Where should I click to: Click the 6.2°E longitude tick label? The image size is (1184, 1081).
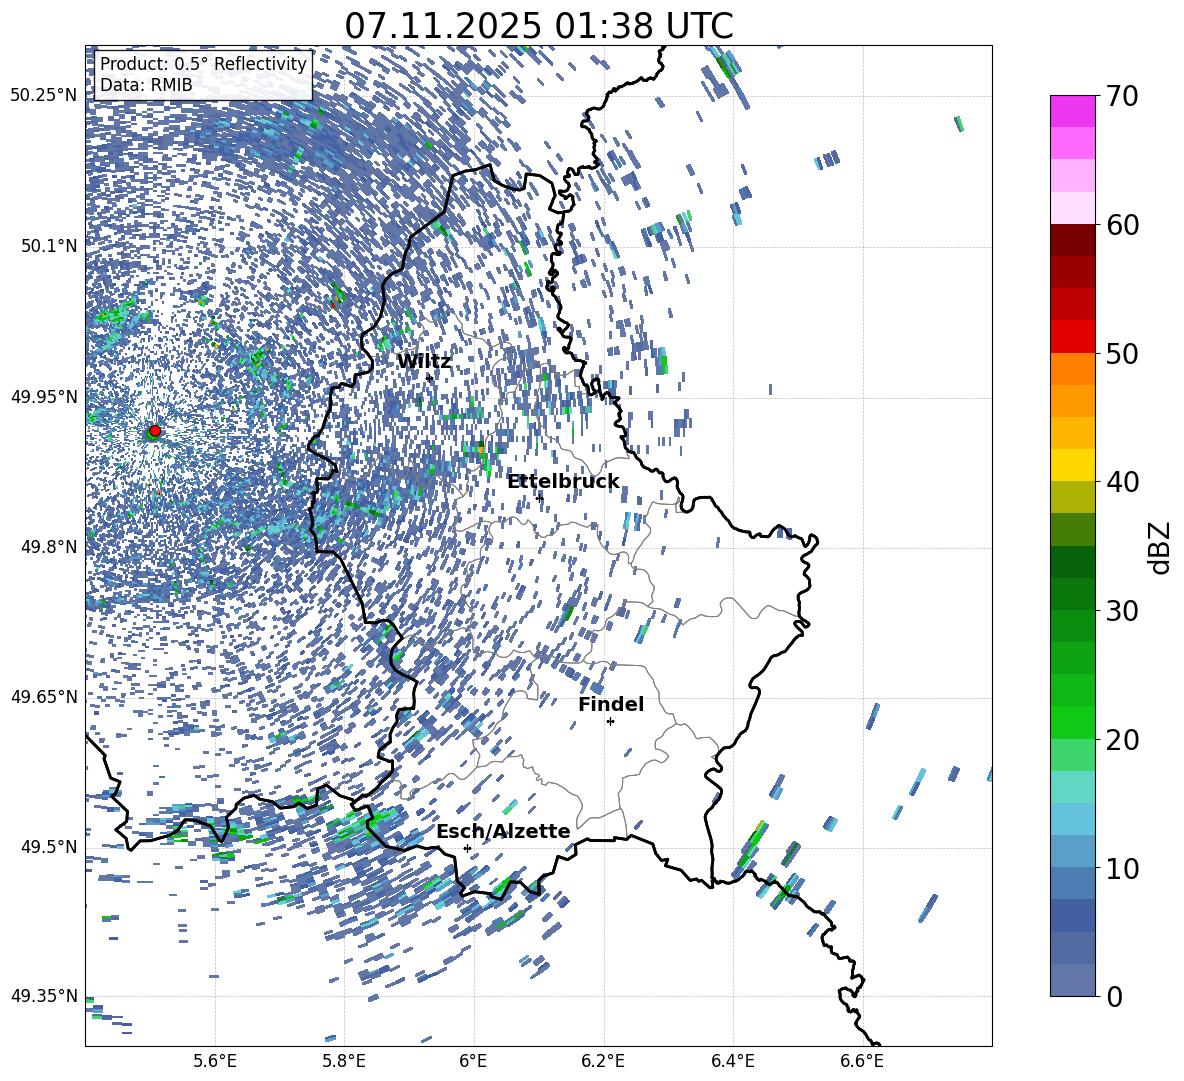pos(603,1059)
